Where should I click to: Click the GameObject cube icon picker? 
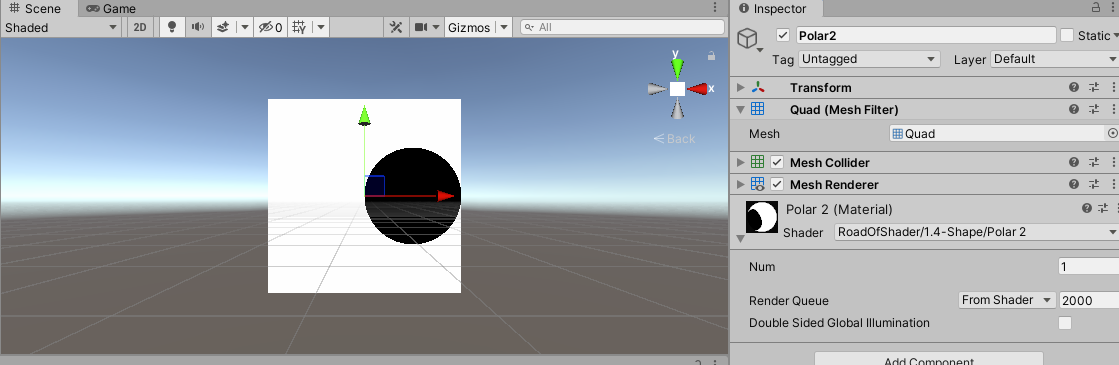(x=747, y=39)
